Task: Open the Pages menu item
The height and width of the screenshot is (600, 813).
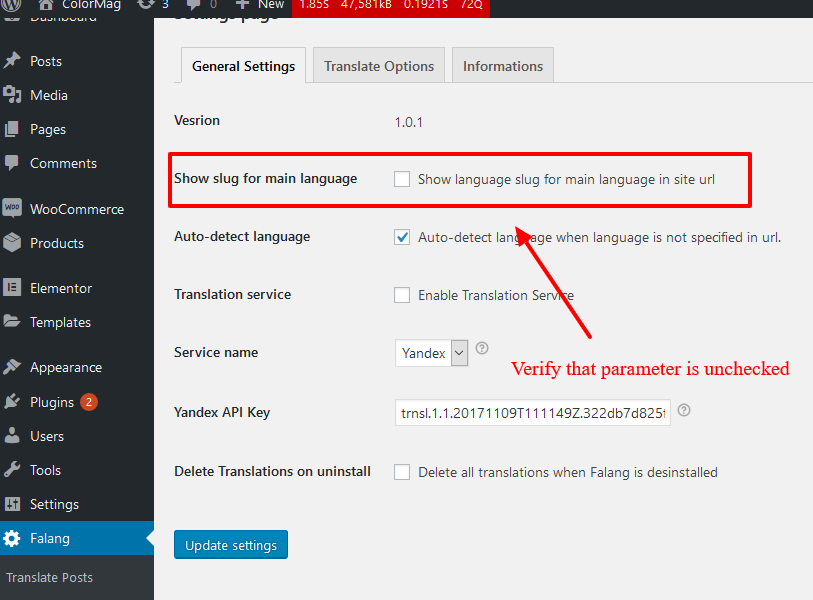Action: coord(77,129)
